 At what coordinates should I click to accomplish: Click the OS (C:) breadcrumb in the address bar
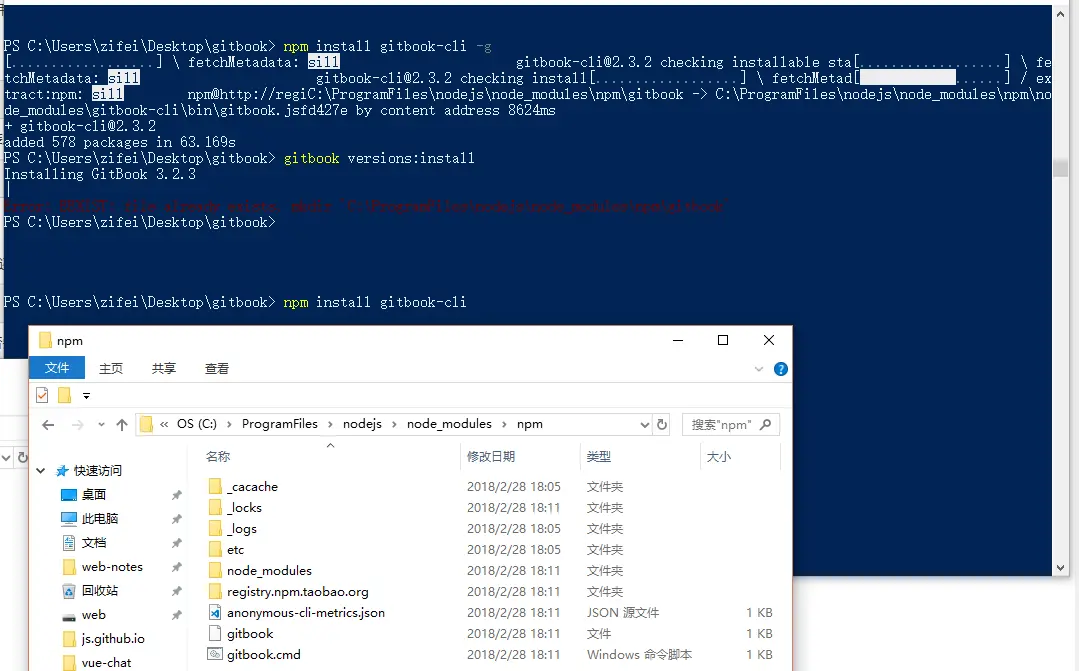click(197, 424)
